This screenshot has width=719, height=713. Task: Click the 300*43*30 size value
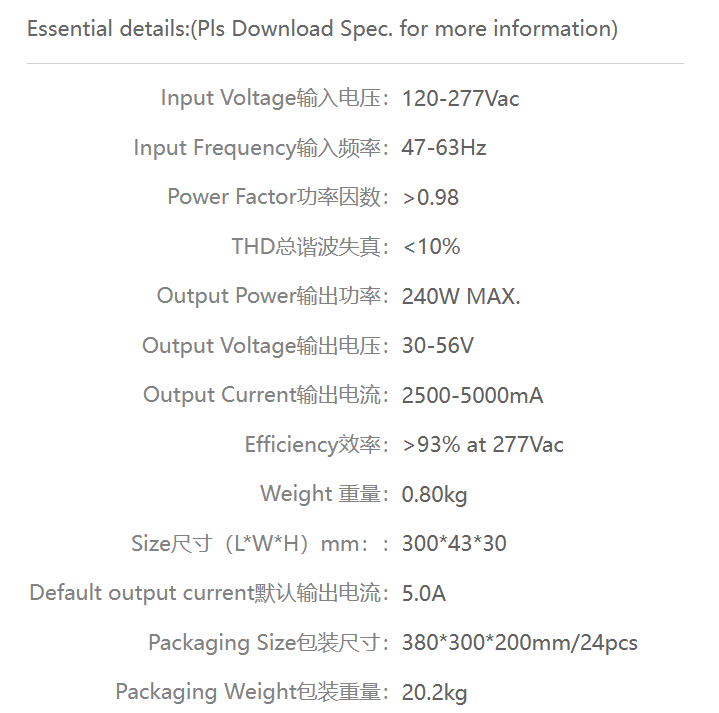454,543
